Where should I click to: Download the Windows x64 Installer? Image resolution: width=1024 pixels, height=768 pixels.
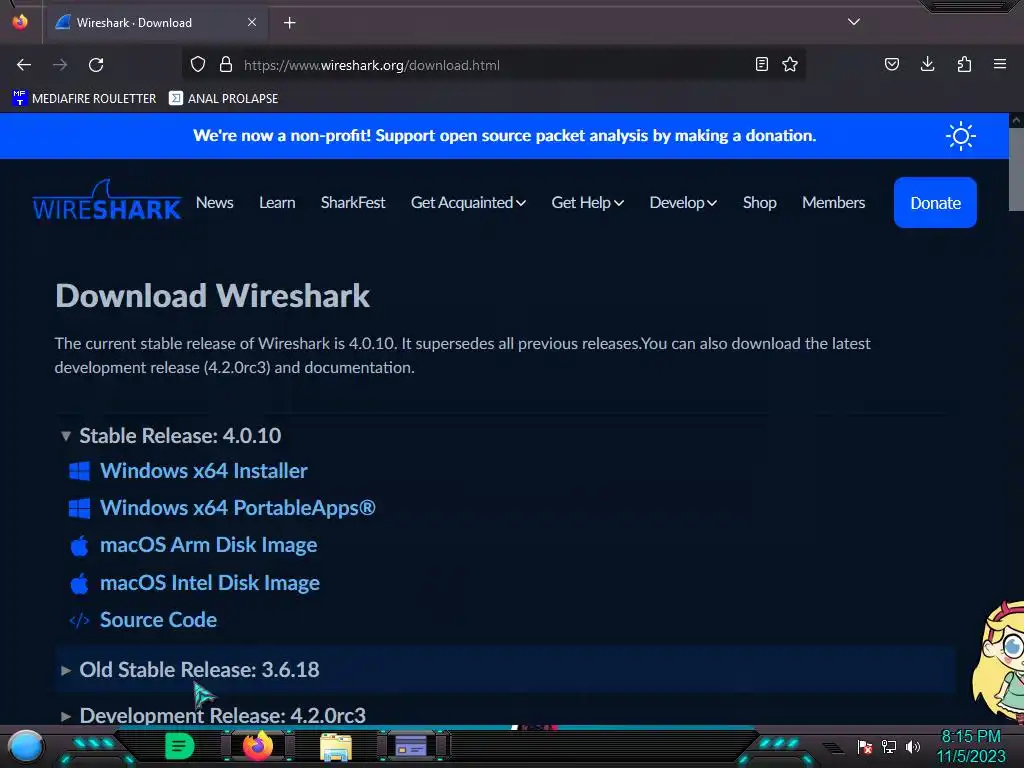[204, 471]
